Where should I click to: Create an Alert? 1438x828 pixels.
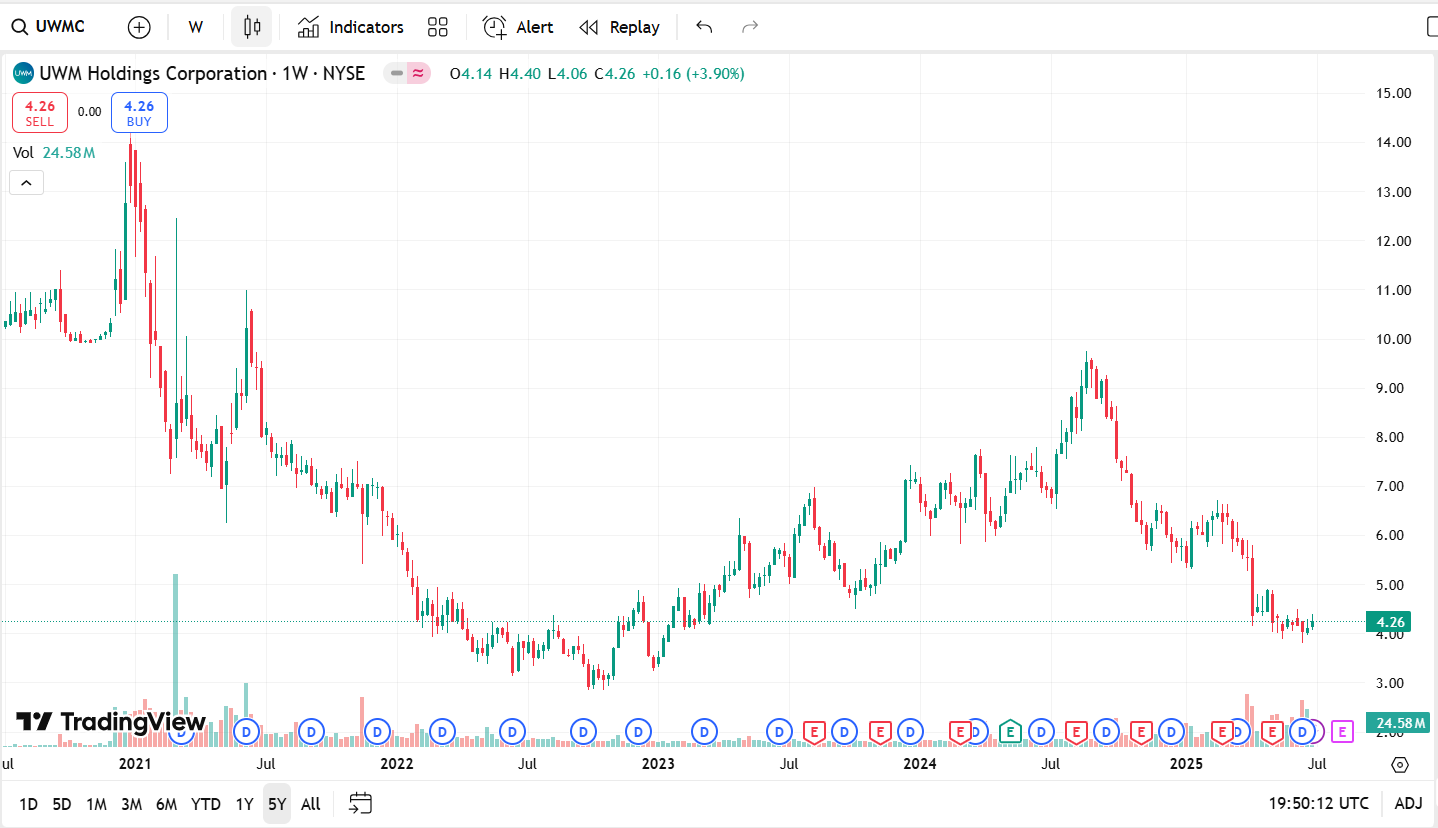(x=518, y=27)
